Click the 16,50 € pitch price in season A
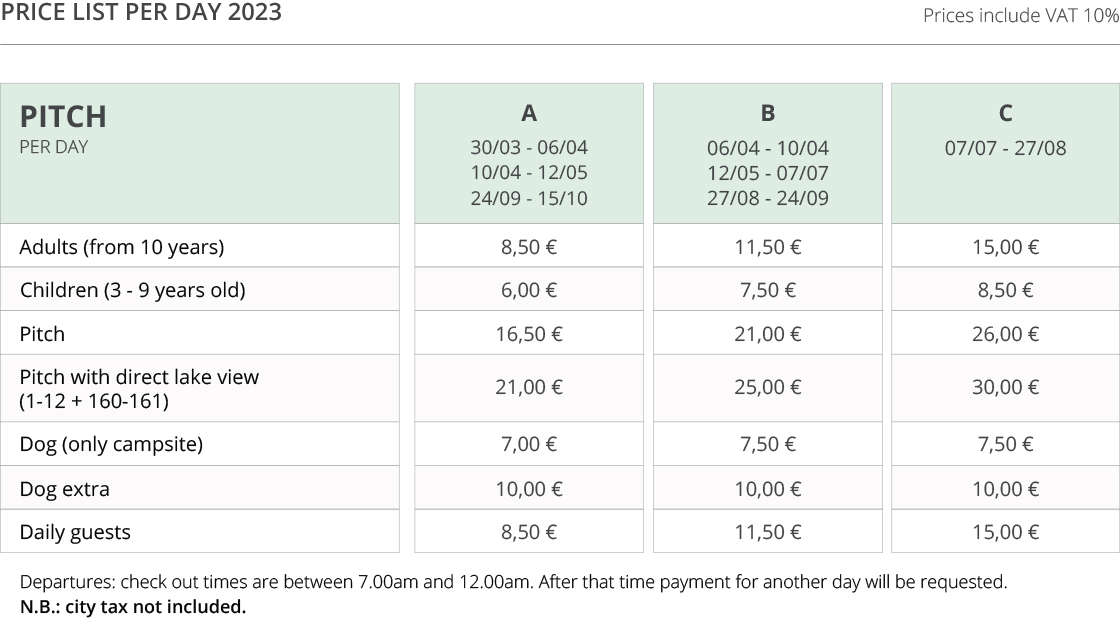 [x=529, y=334]
